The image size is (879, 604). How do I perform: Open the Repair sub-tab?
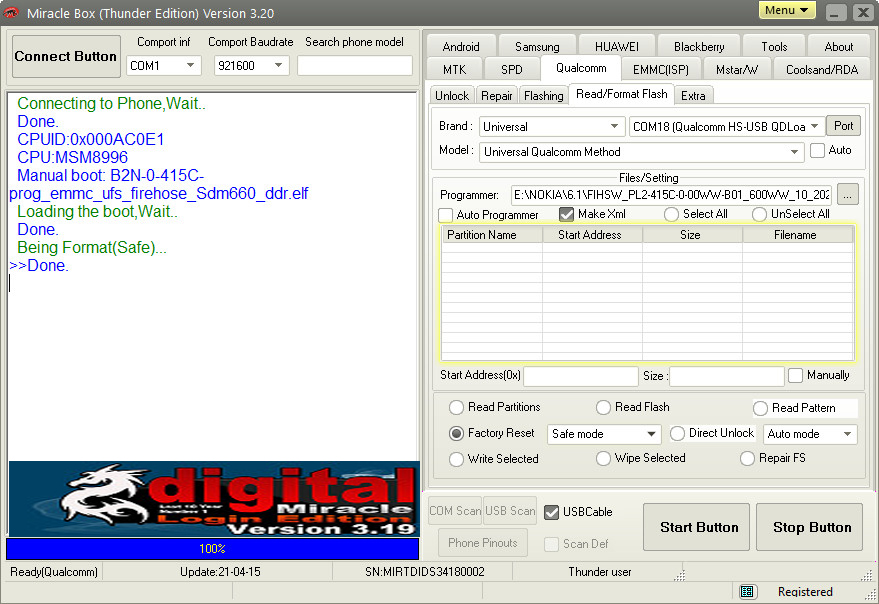click(x=497, y=96)
